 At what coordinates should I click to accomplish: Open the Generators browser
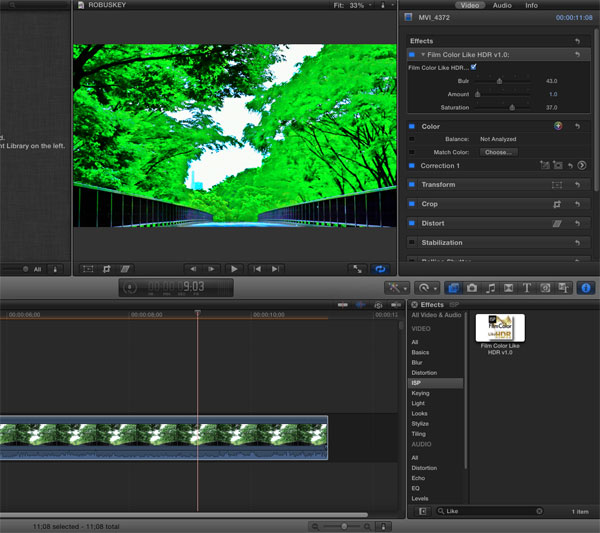coord(545,288)
